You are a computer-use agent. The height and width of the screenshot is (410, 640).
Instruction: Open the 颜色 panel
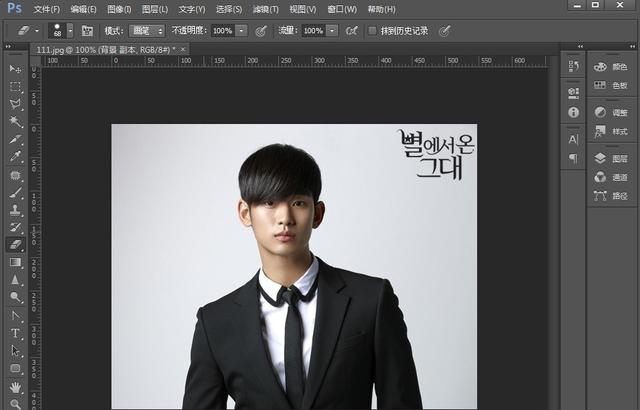(611, 66)
